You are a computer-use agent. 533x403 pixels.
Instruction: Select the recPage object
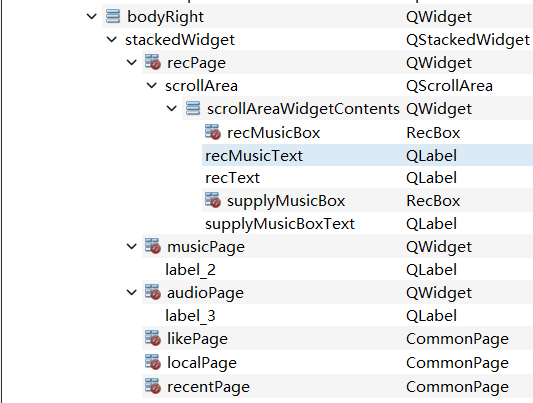point(196,63)
